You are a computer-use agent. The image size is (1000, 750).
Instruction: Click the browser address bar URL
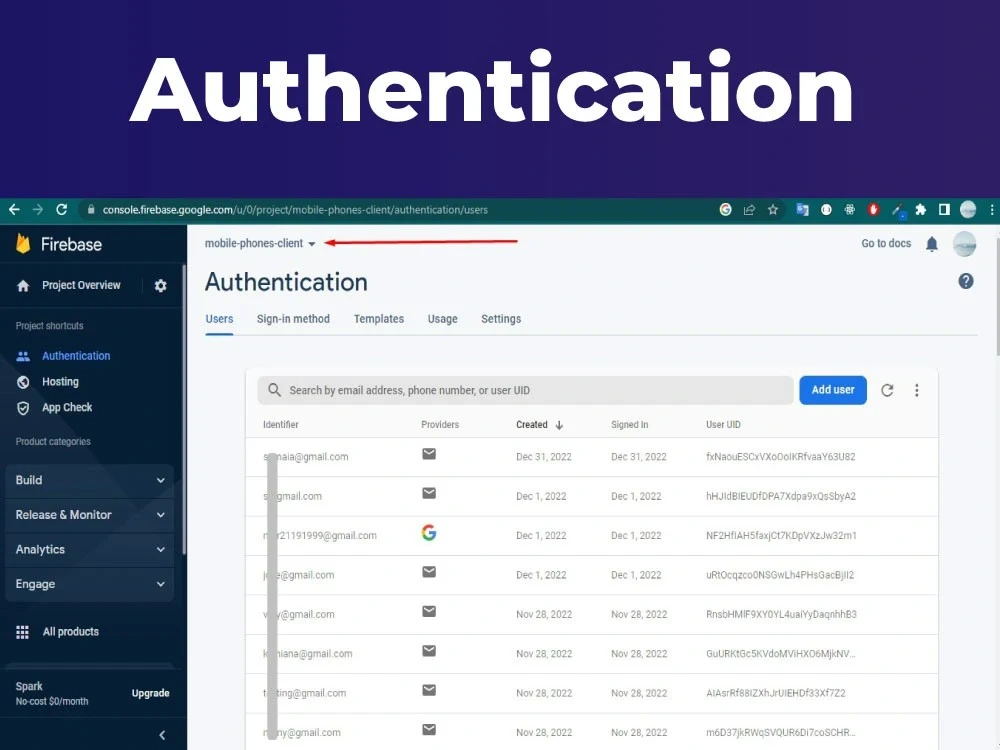point(295,210)
